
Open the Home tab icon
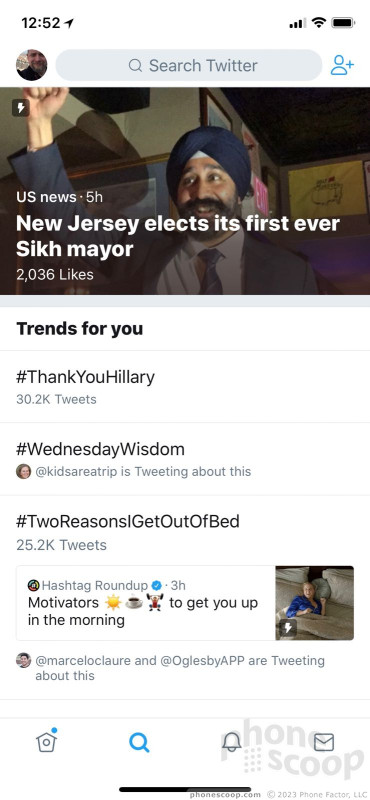[x=46, y=741]
